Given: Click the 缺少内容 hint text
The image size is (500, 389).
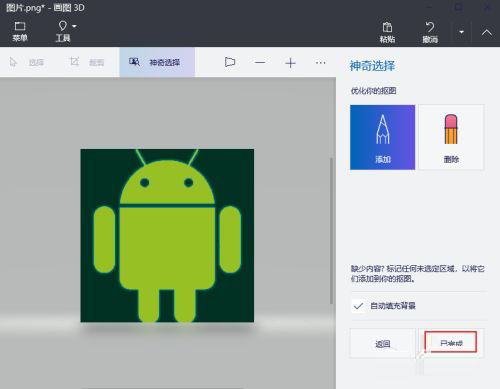Looking at the screenshot, I should point(417,273).
